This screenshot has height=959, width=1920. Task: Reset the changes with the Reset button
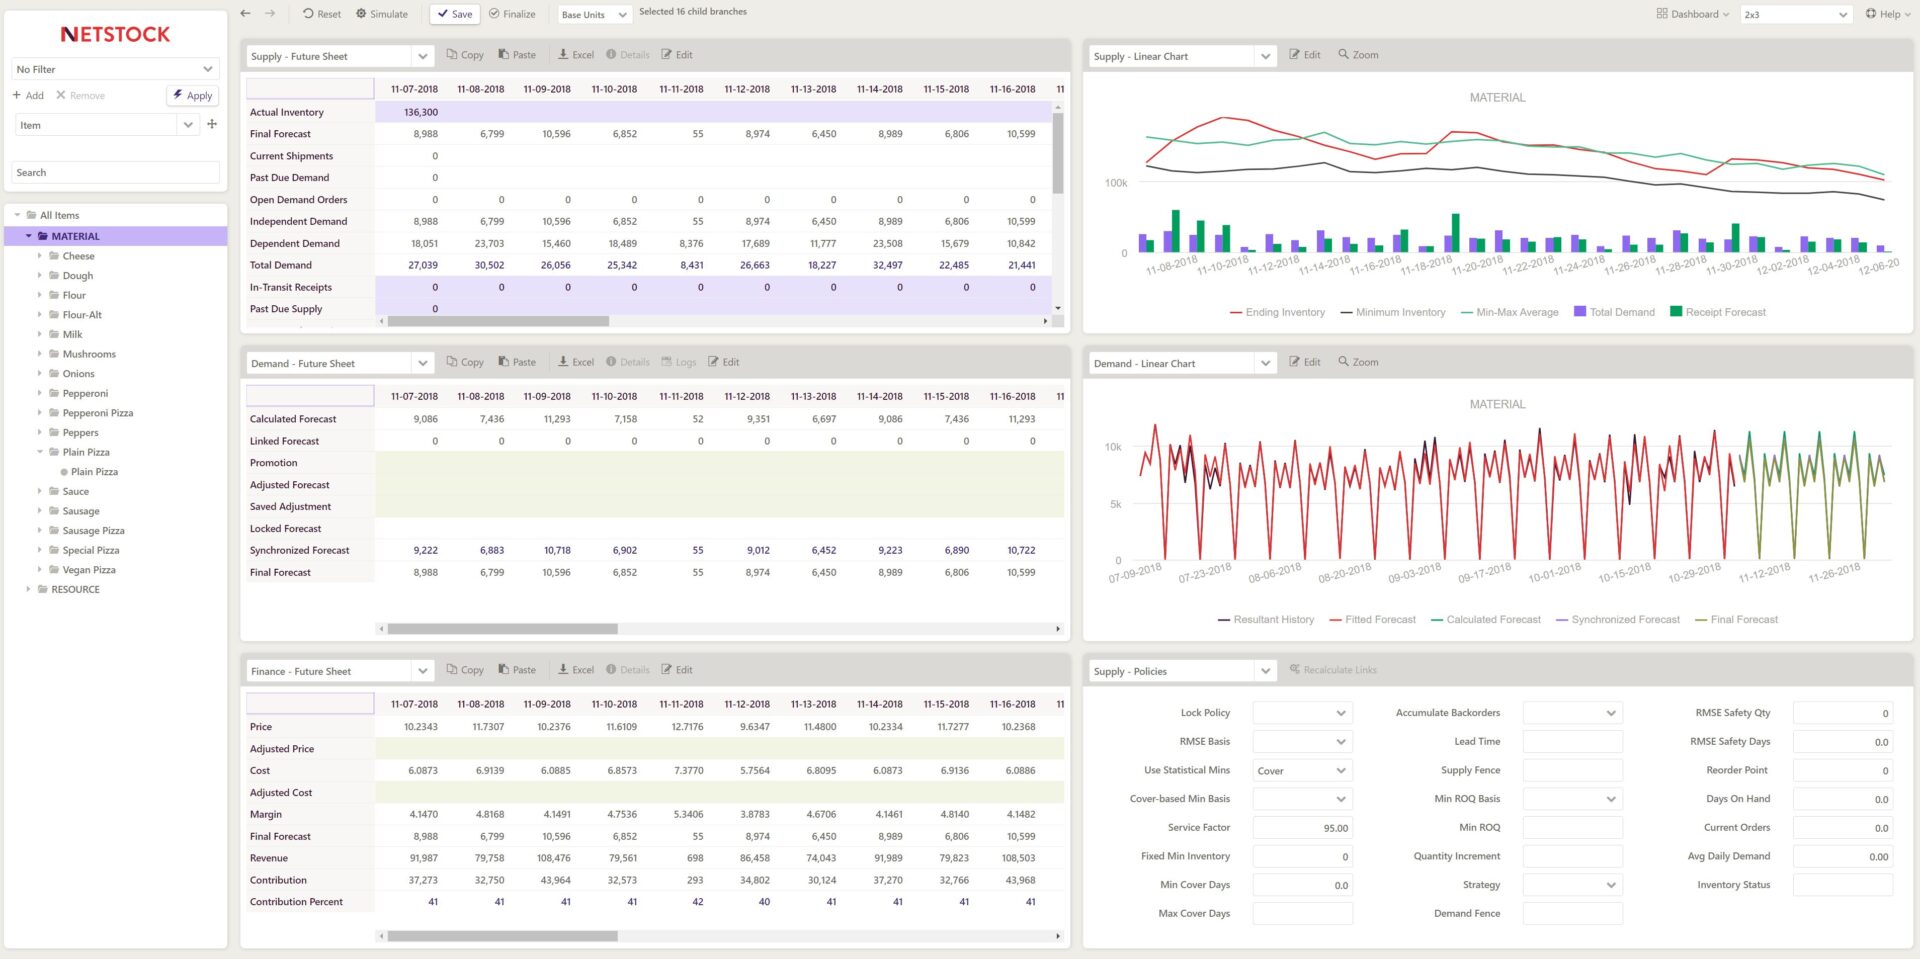(321, 14)
